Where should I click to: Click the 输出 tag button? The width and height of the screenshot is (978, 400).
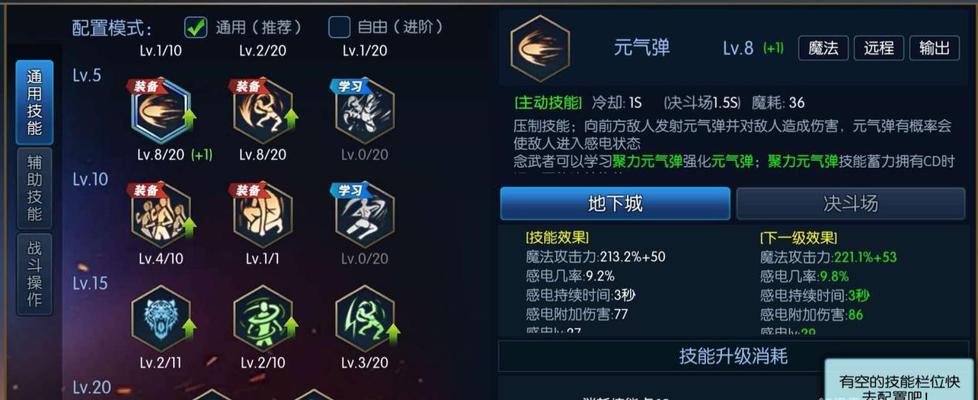click(x=934, y=48)
